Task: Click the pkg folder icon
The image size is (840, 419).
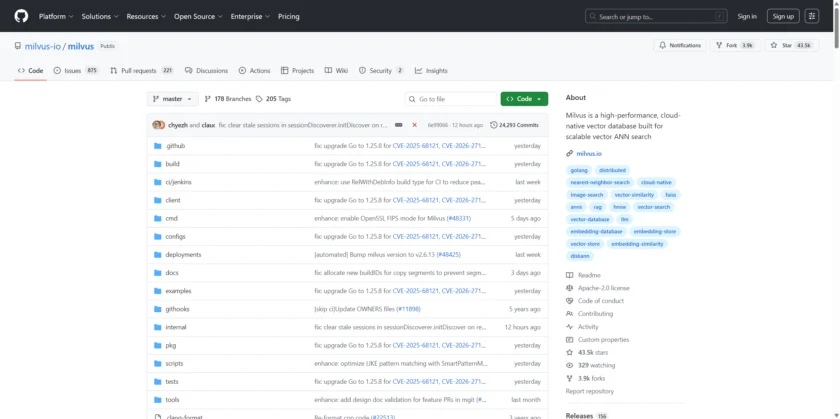Action: tap(158, 346)
